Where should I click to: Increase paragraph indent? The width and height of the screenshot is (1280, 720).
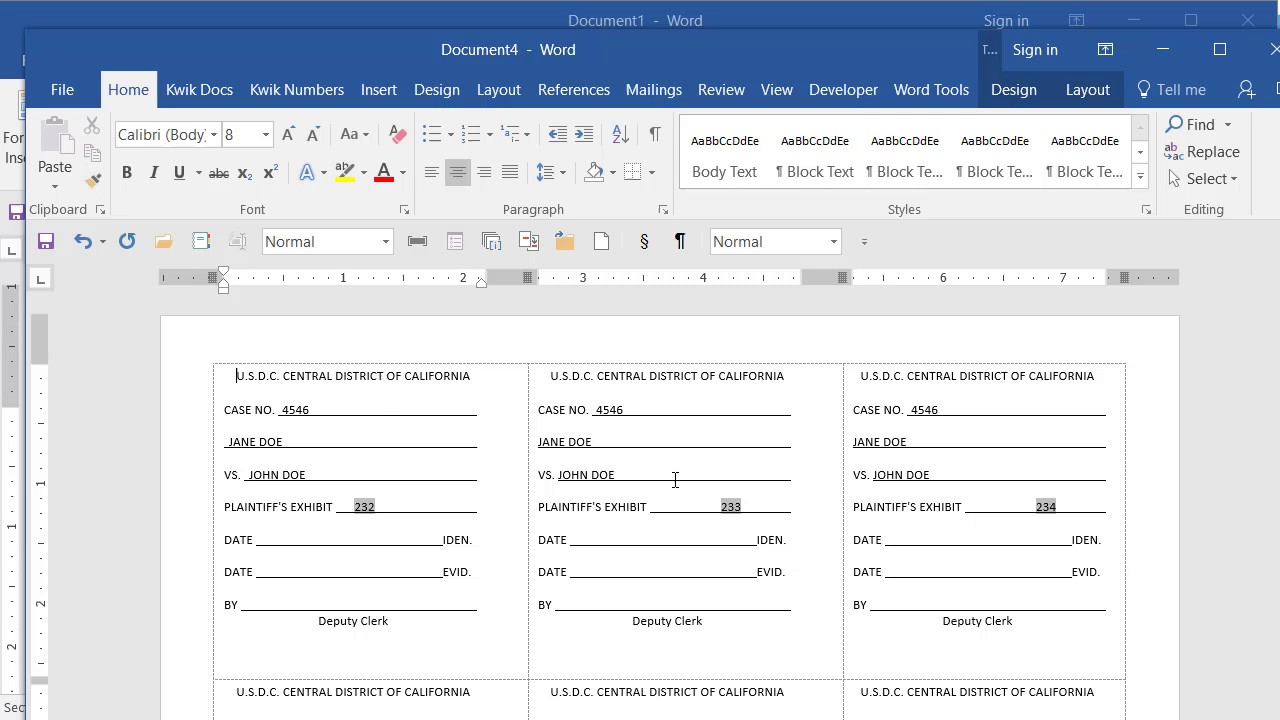(584, 134)
